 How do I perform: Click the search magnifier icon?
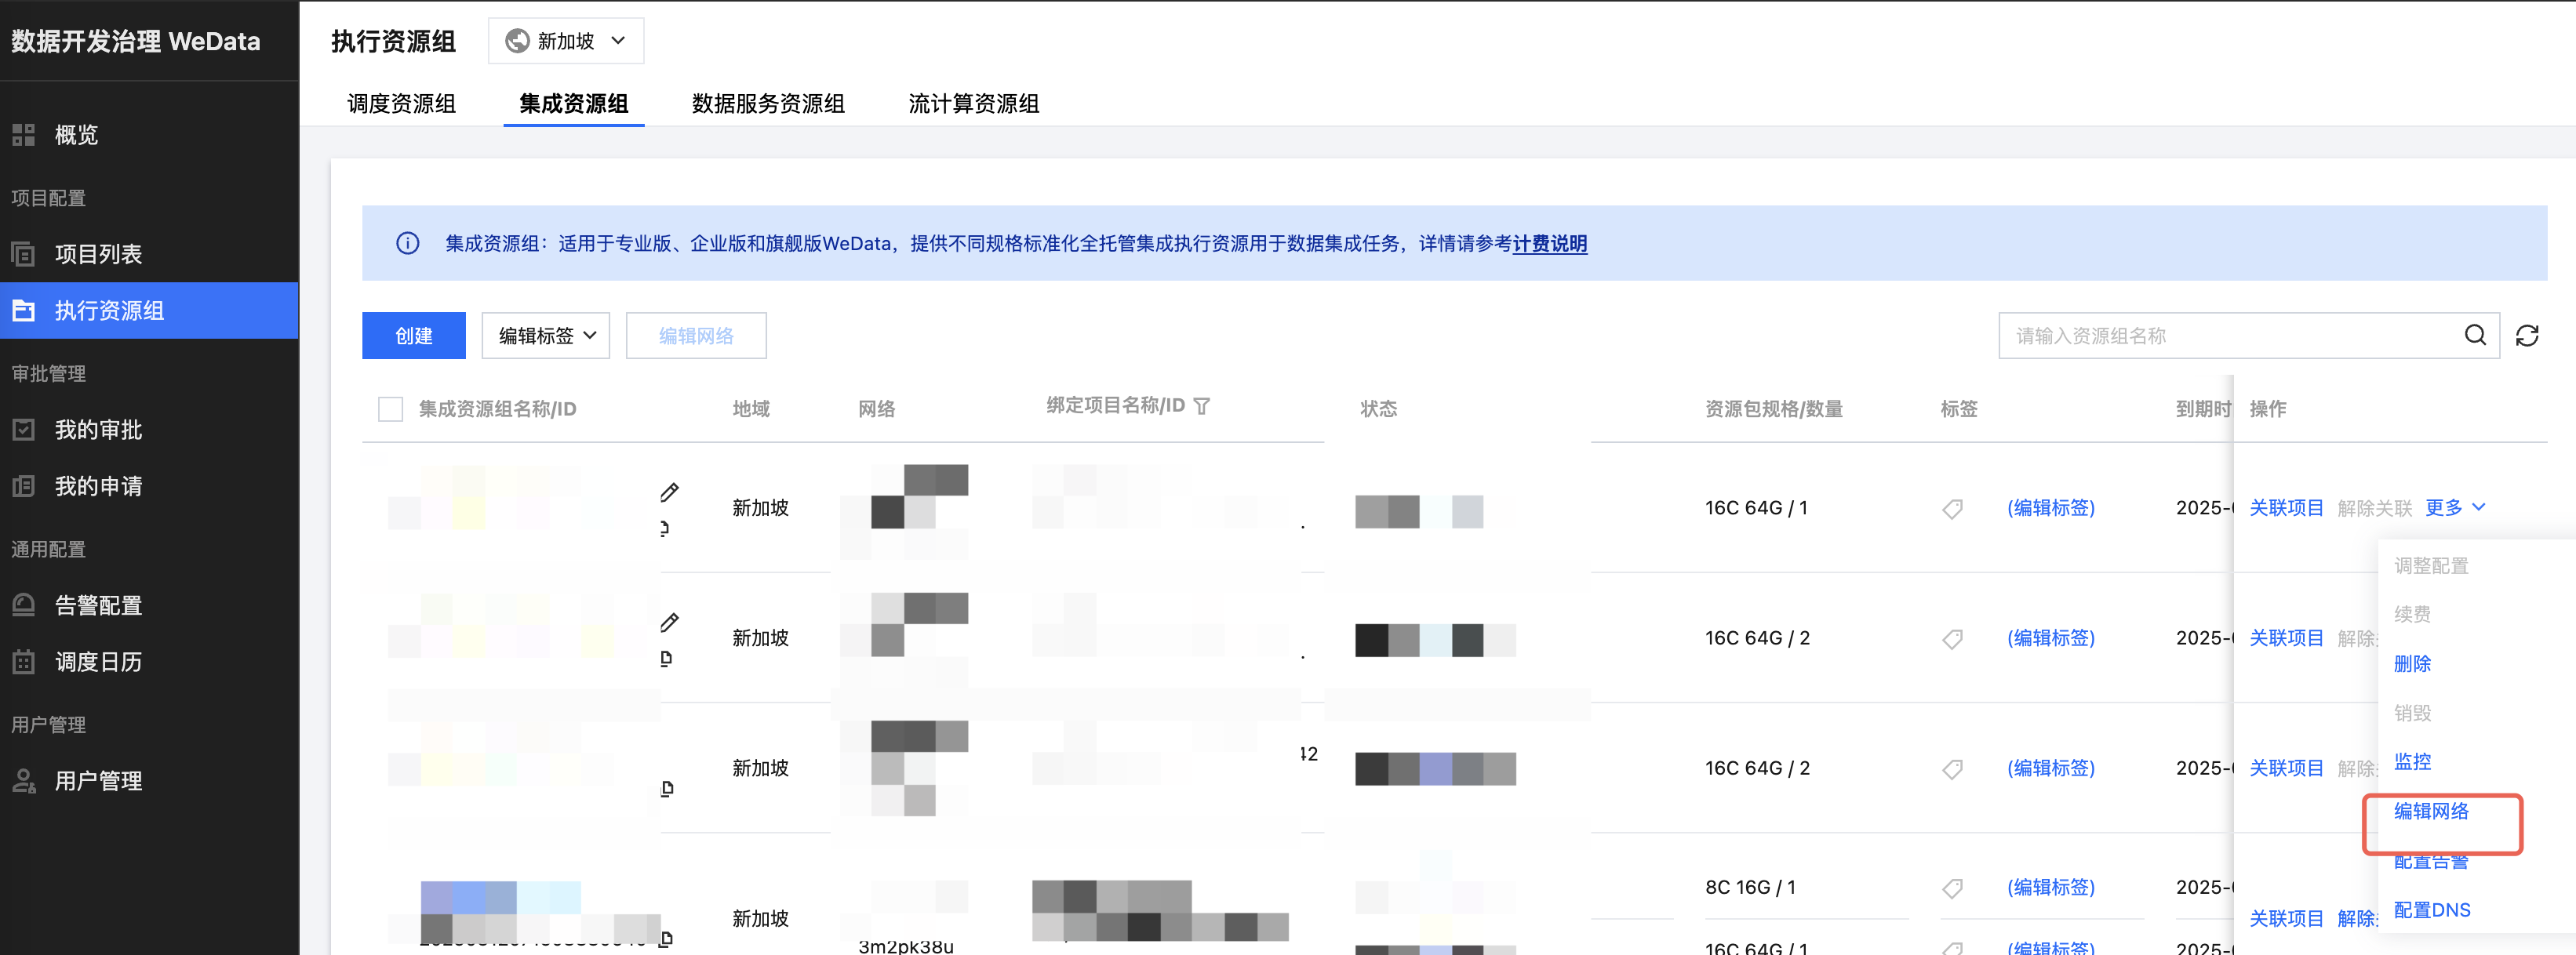pos(2475,335)
